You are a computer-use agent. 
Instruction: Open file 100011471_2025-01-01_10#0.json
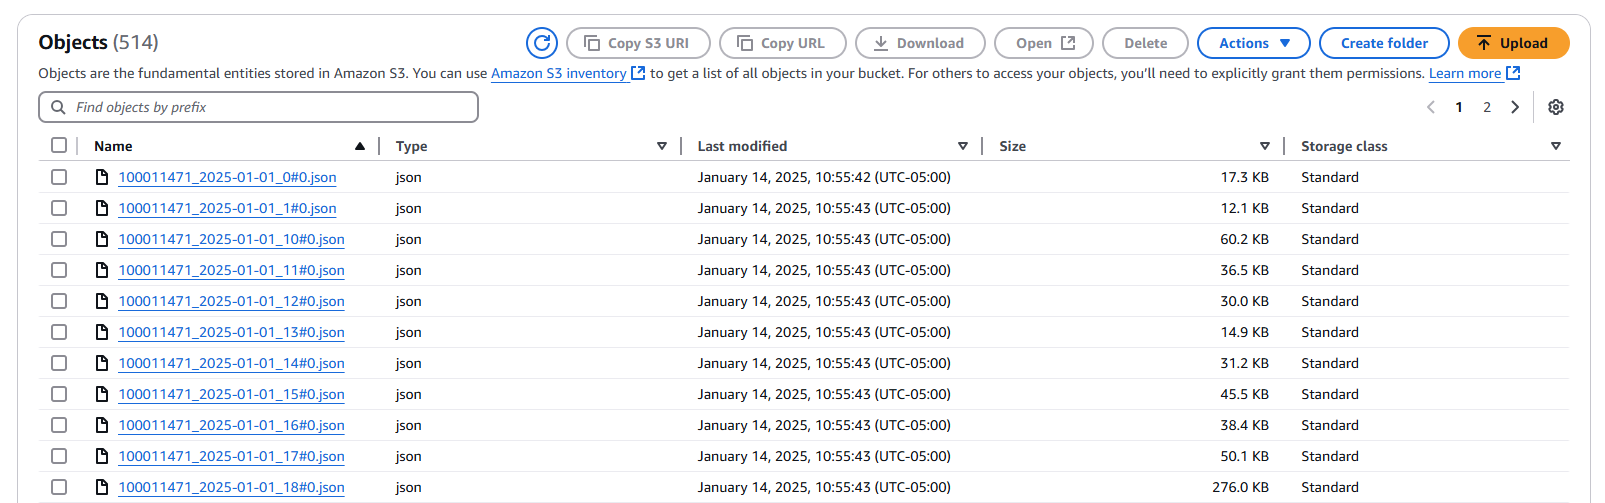coord(231,239)
